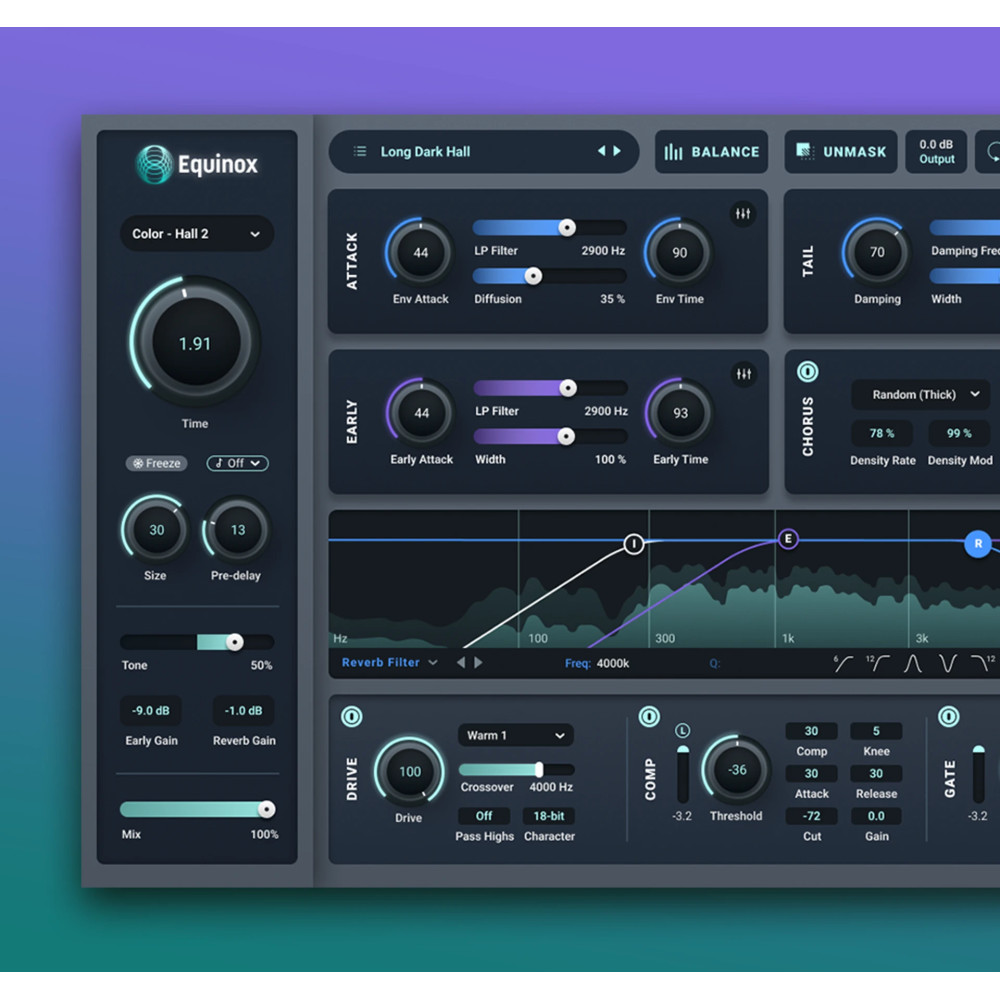Click the Early Width slider handle
Screen dimensions: 1000x1000
566,436
